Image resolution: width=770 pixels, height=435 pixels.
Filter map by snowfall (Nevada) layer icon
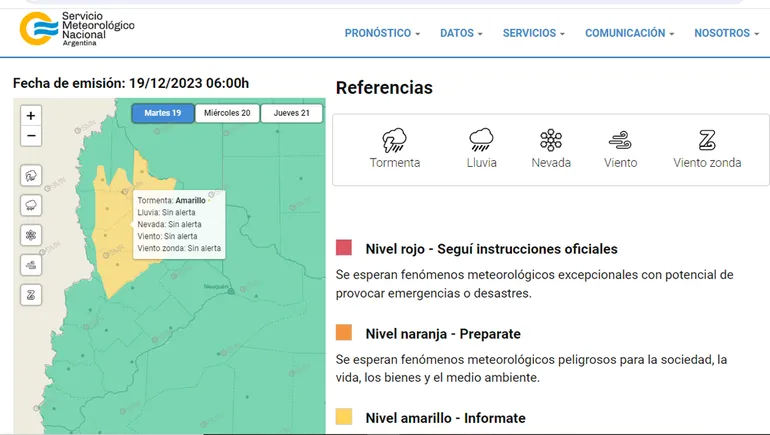31,235
